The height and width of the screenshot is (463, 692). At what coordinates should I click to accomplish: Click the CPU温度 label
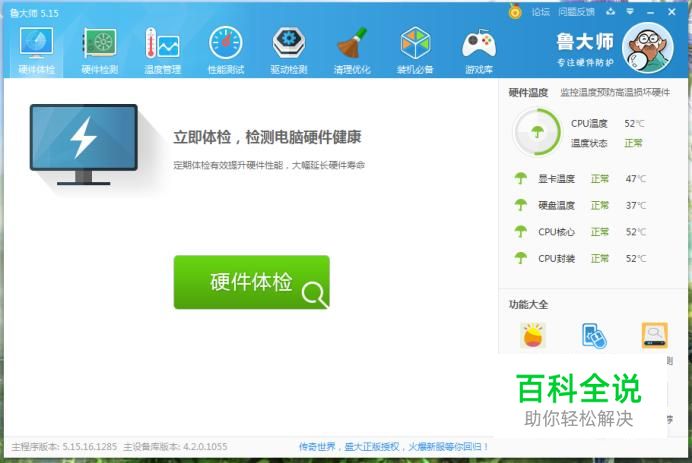pos(589,124)
